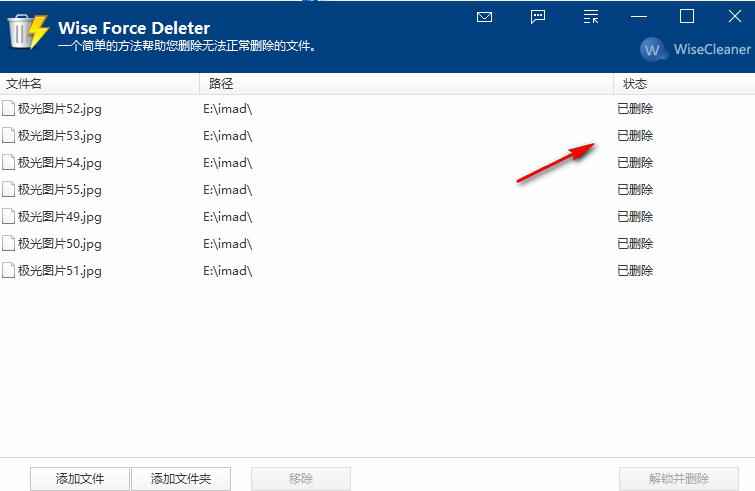
Task: Click the 添加文件 button
Action: click(x=80, y=478)
